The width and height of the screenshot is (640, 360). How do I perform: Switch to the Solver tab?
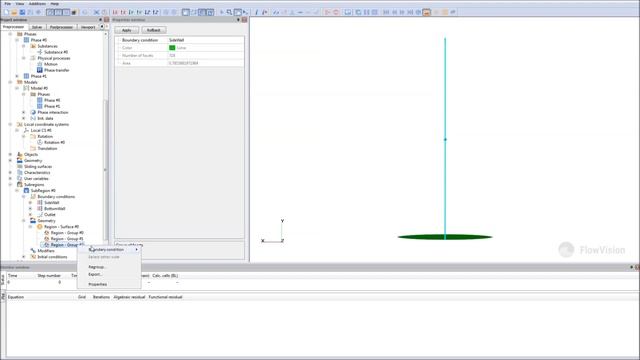pyautogui.click(x=37, y=27)
